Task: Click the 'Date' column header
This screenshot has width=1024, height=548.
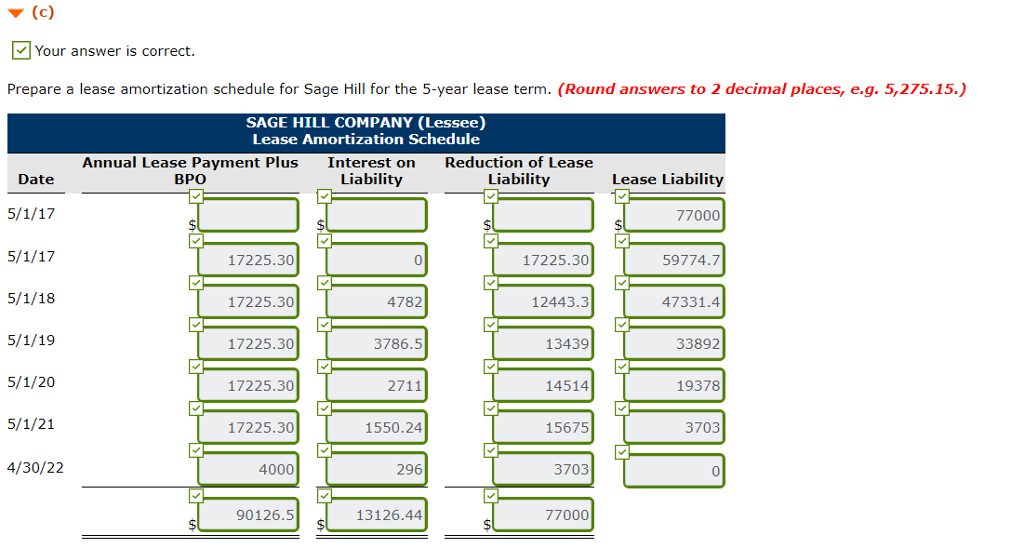Action: pos(36,179)
